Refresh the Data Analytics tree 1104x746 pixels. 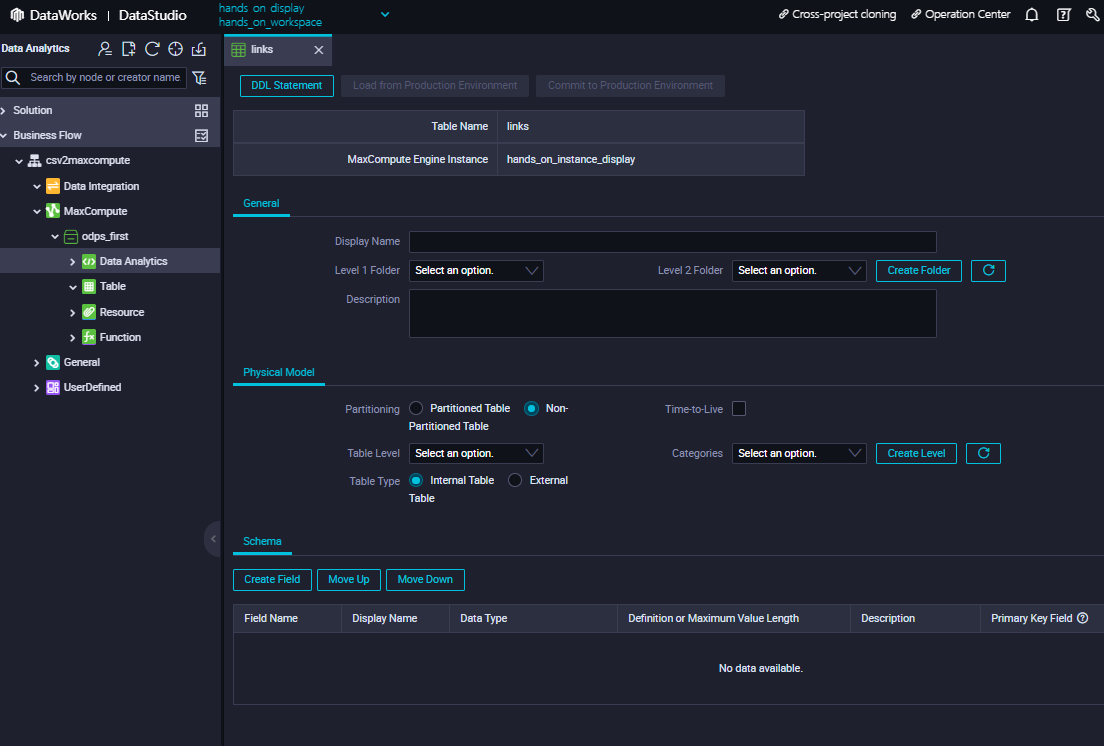152,49
